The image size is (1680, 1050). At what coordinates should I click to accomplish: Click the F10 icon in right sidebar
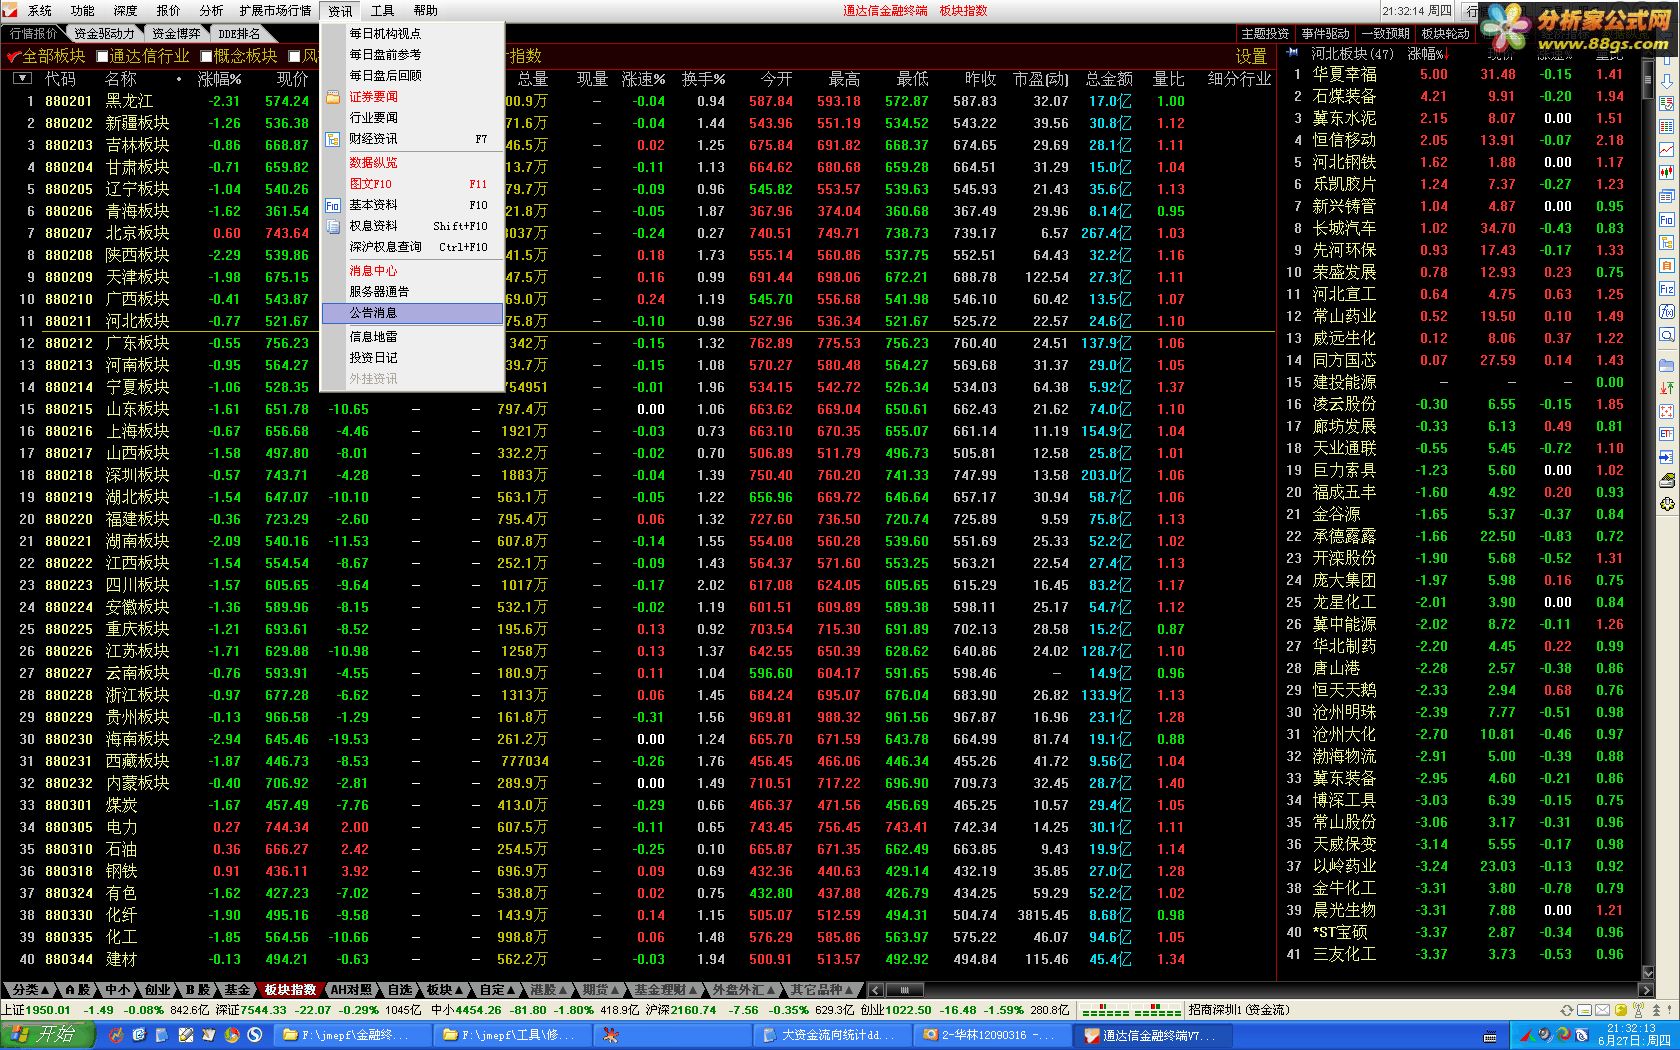(1667, 220)
